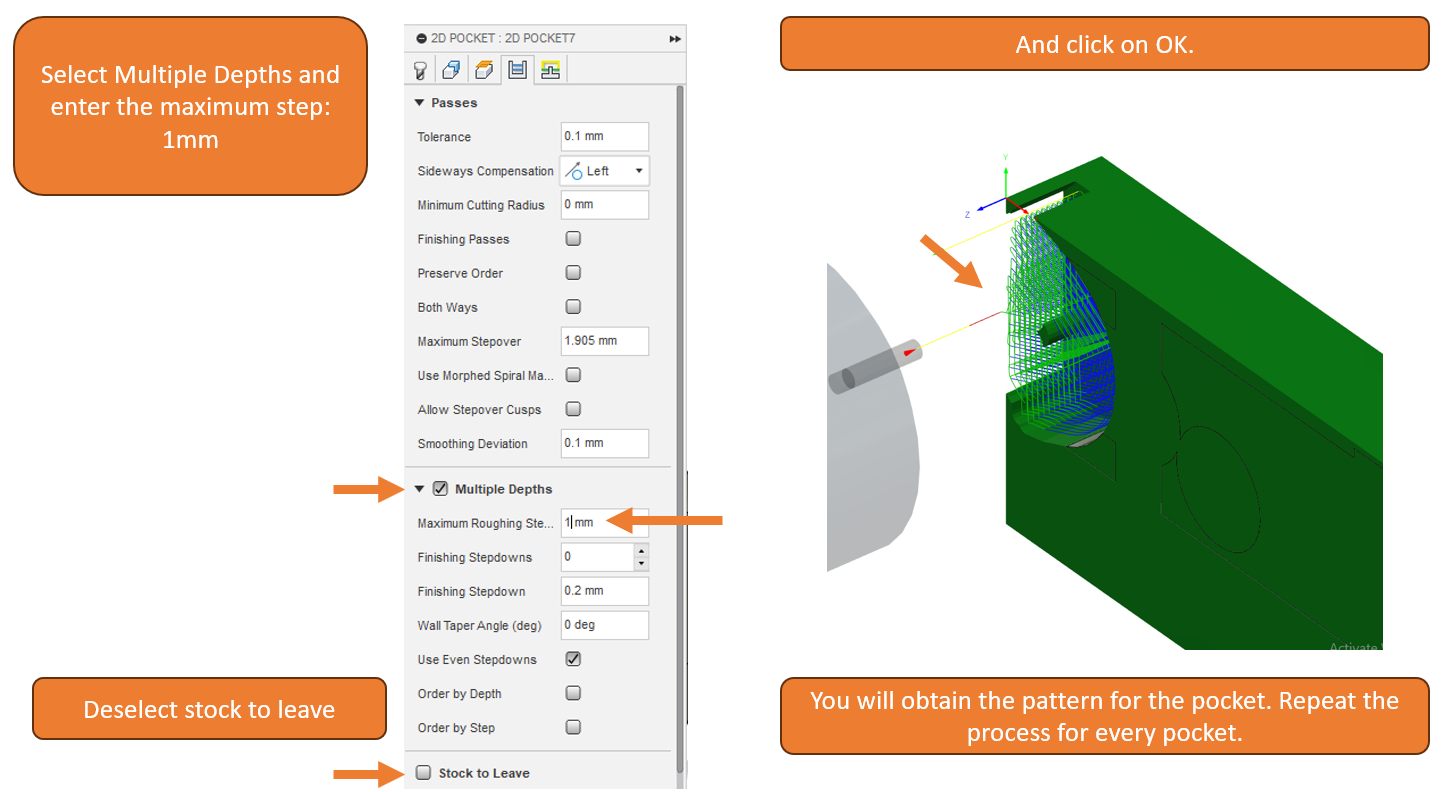The image size is (1442, 792).
Task: Collapse the Multiple Depths section triangle
Action: [x=420, y=489]
